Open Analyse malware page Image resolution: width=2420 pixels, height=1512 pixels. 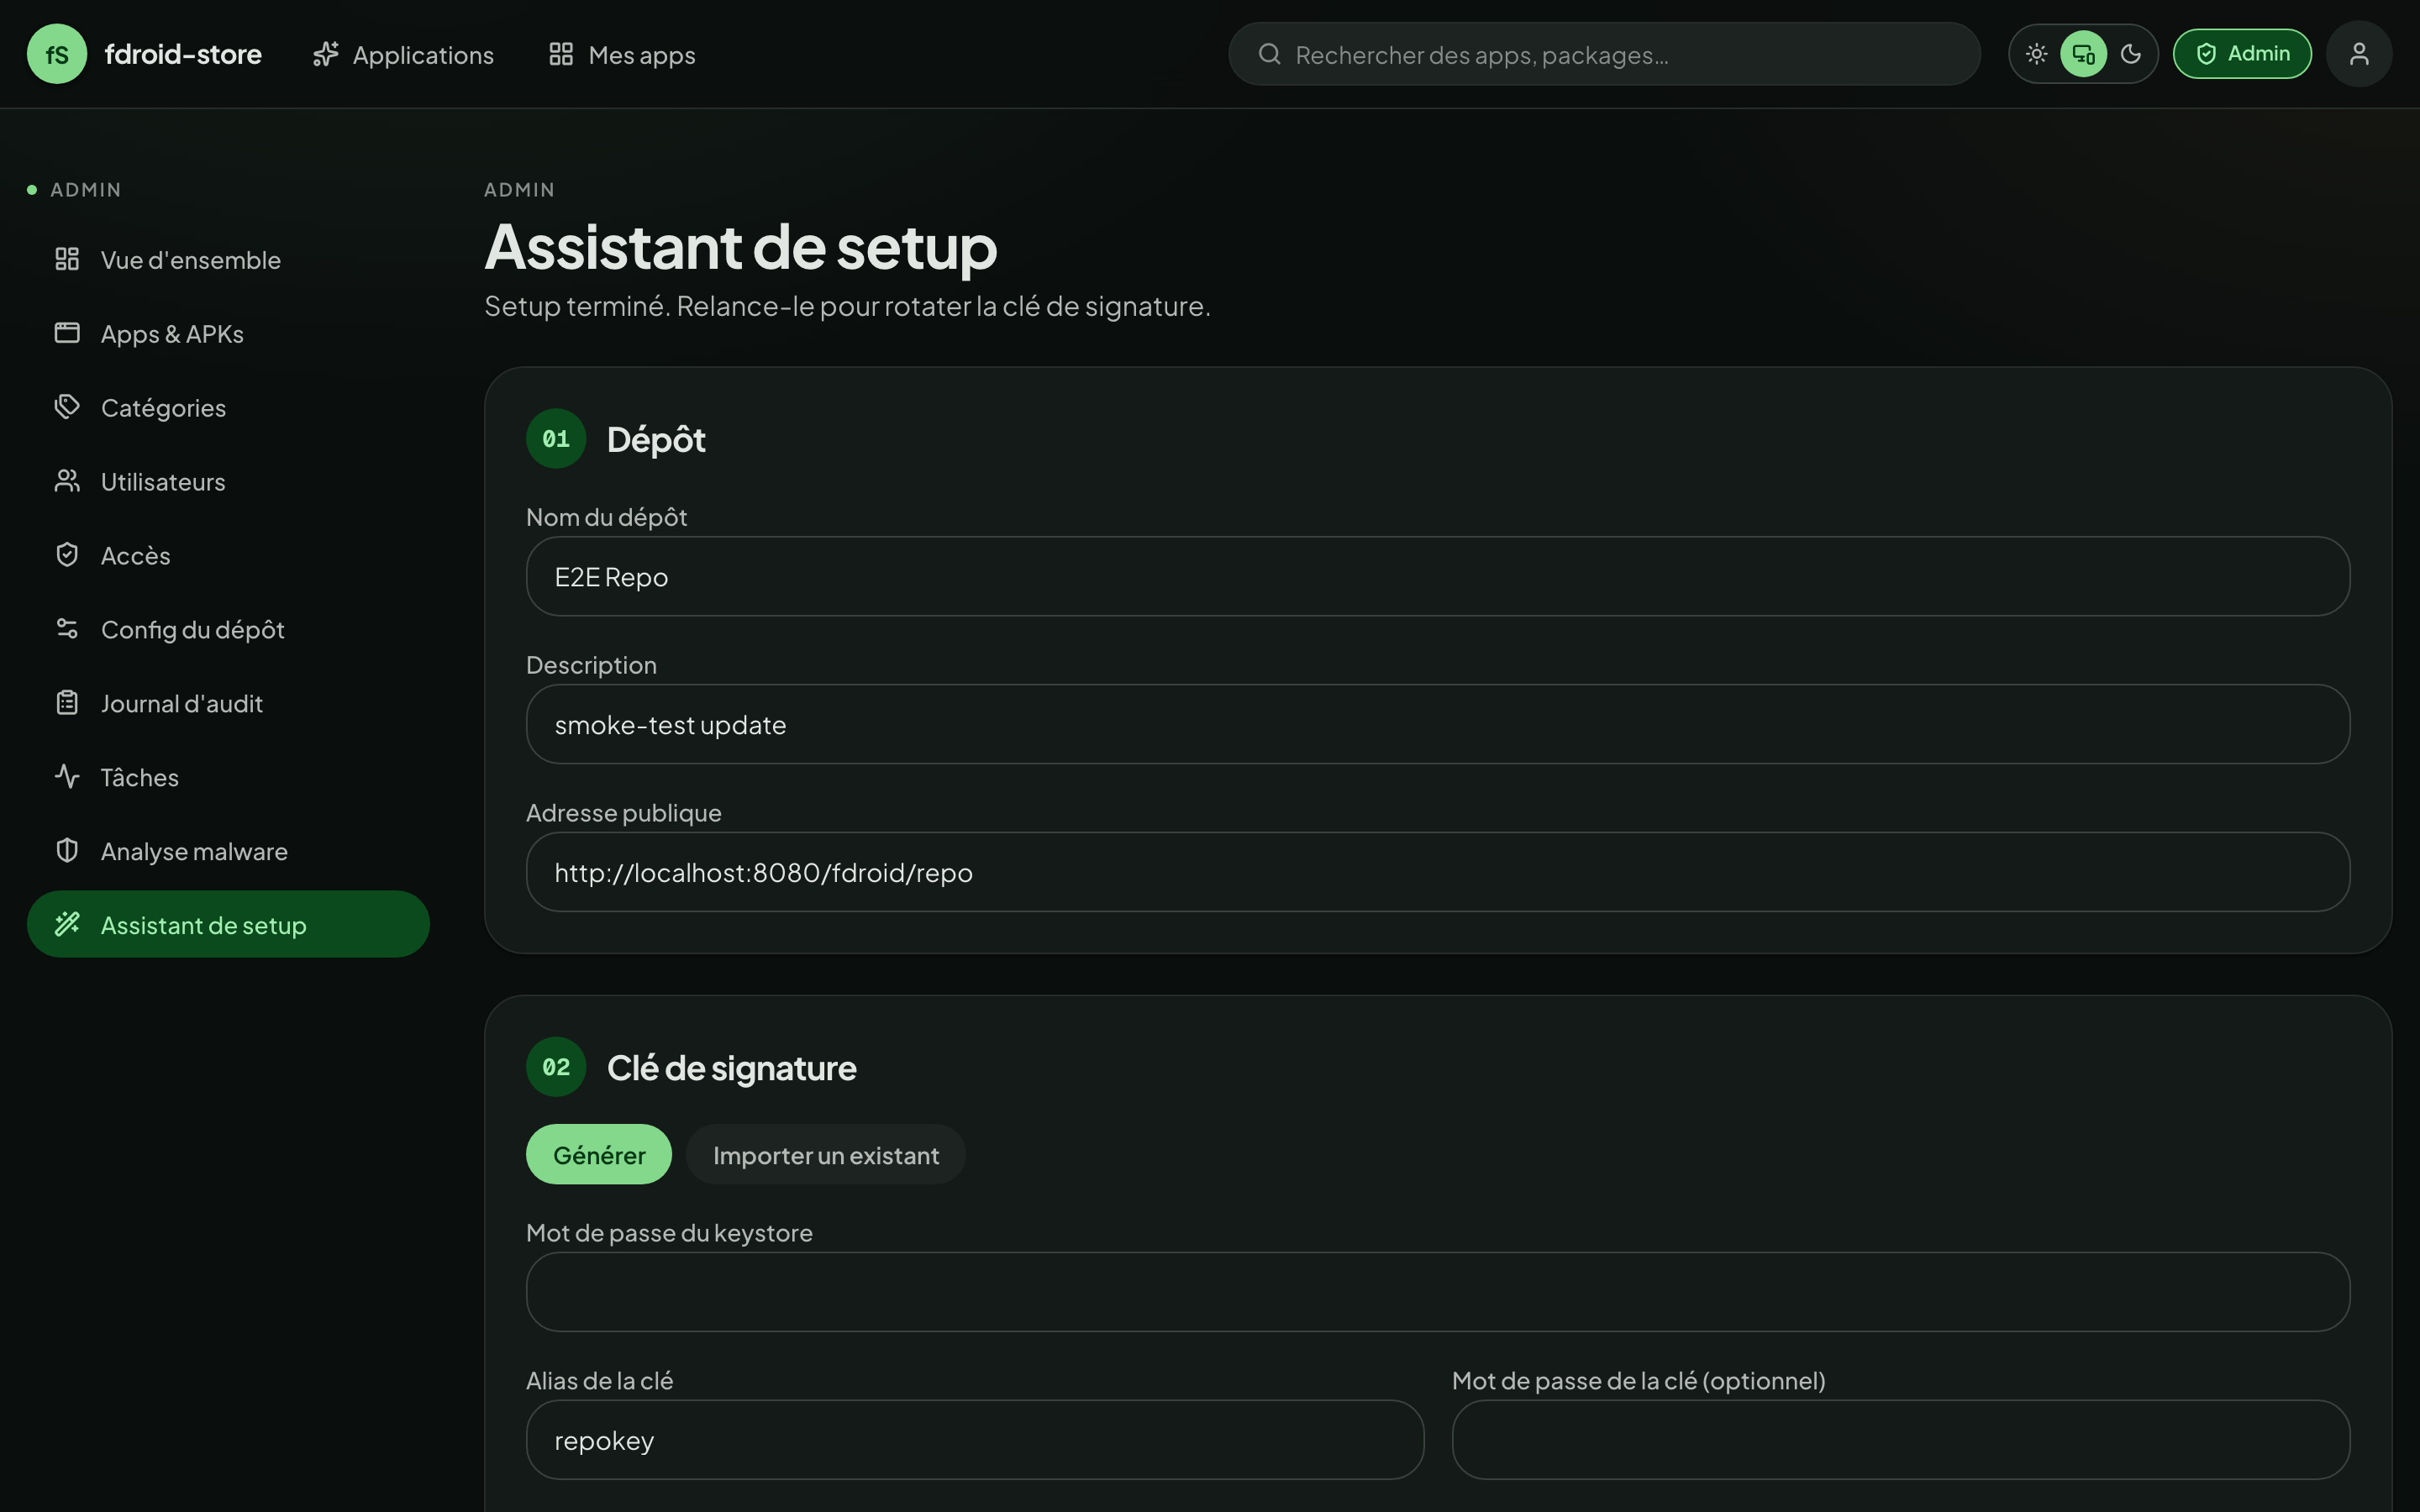tap(228, 851)
